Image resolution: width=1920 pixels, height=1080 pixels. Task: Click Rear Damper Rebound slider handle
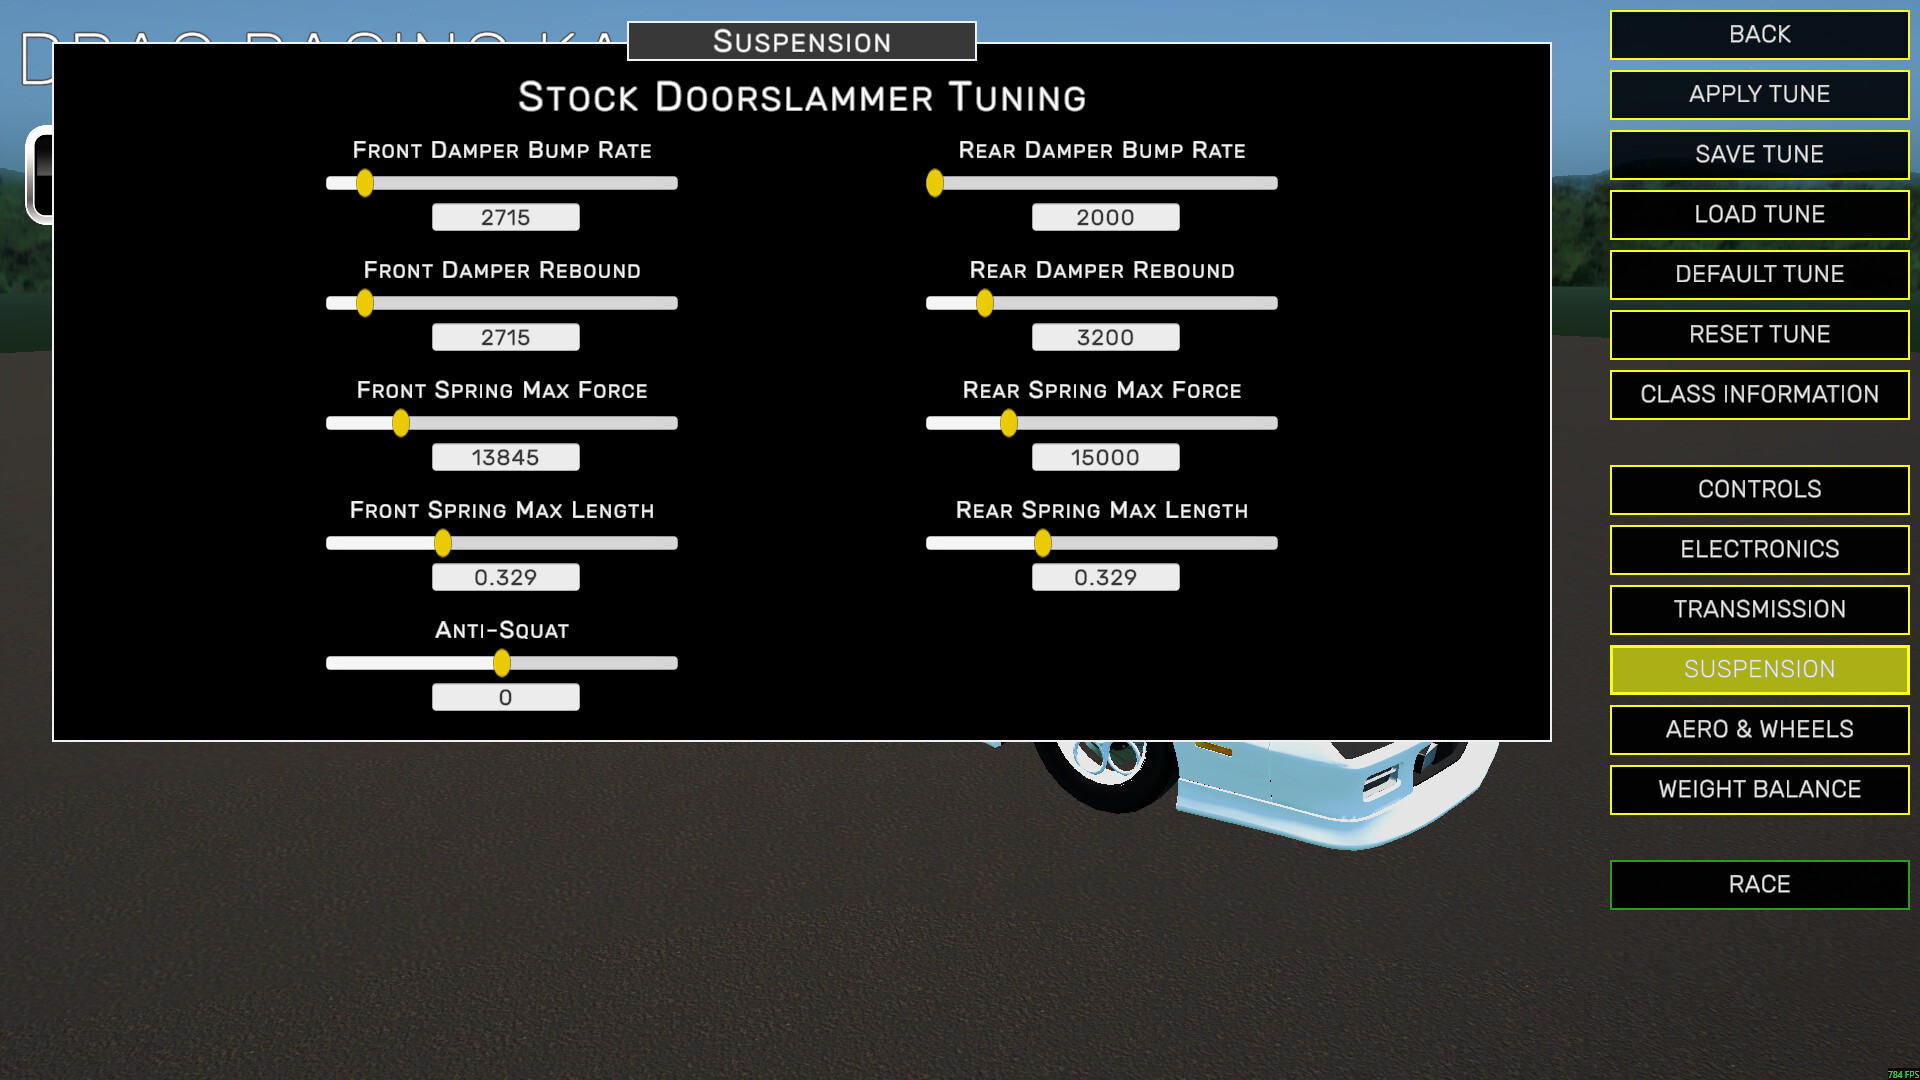click(x=985, y=303)
